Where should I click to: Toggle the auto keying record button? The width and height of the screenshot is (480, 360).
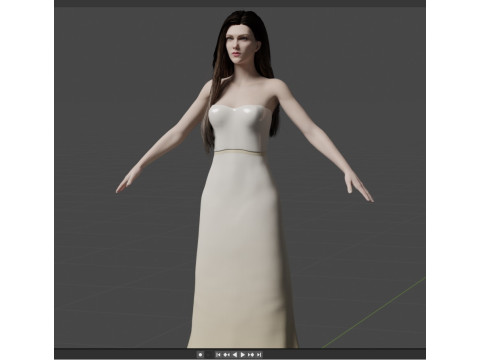pos(200,355)
